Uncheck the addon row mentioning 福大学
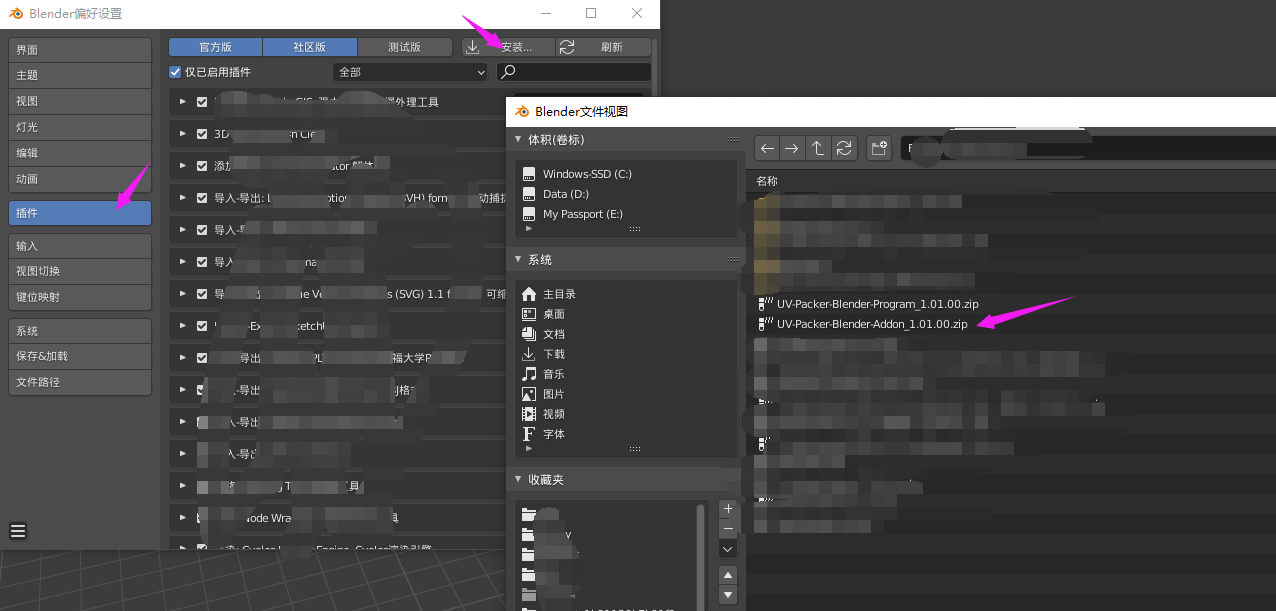The image size is (1276, 611). click(202, 357)
